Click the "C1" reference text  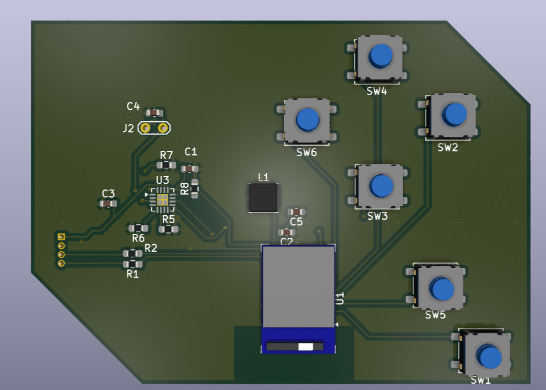point(191,151)
